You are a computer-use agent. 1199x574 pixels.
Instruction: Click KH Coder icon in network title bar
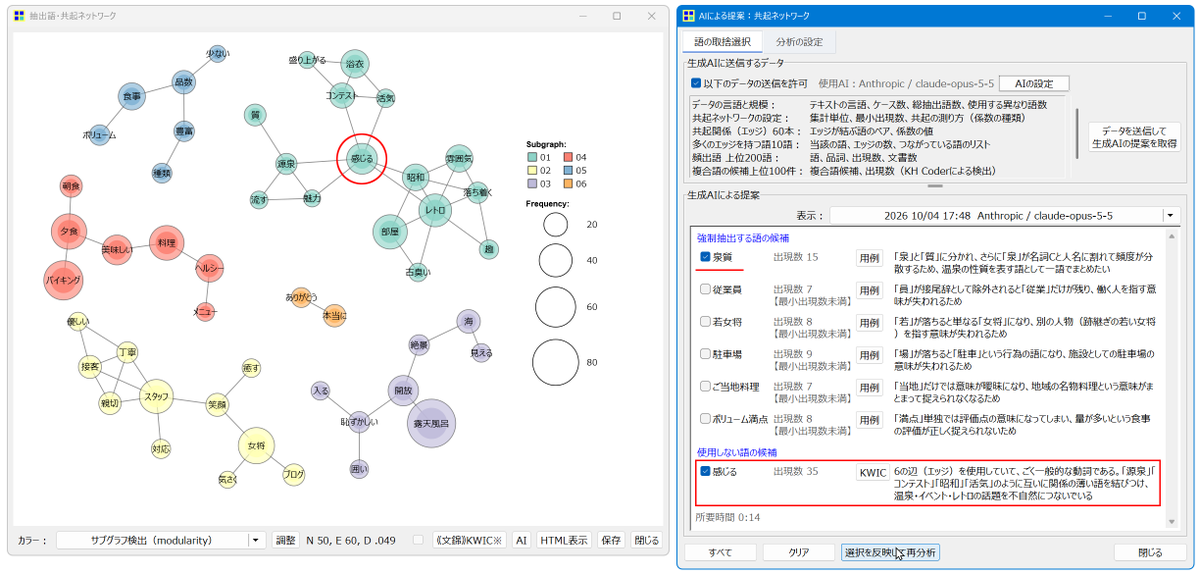click(x=19, y=16)
